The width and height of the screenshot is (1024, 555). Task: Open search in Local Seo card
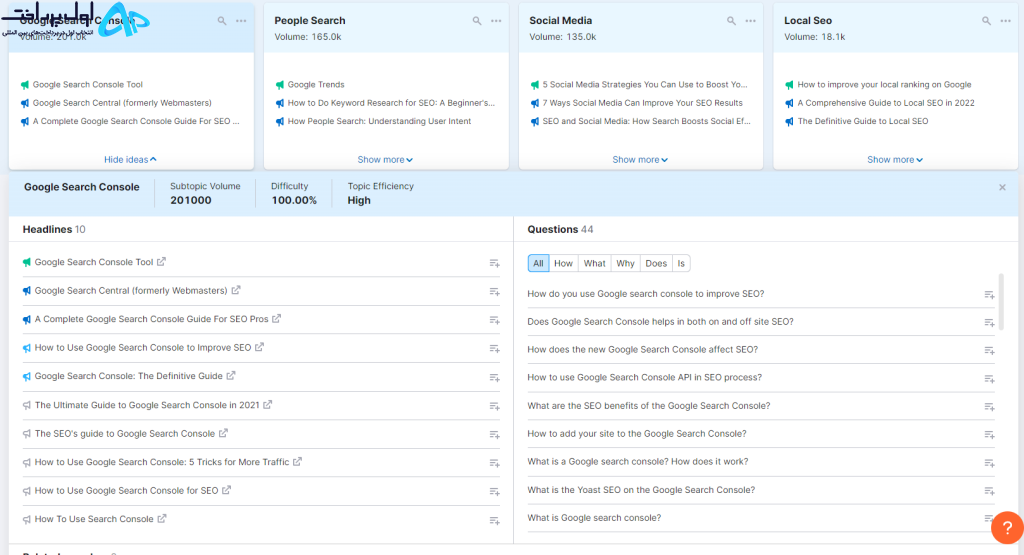pyautogui.click(x=986, y=21)
